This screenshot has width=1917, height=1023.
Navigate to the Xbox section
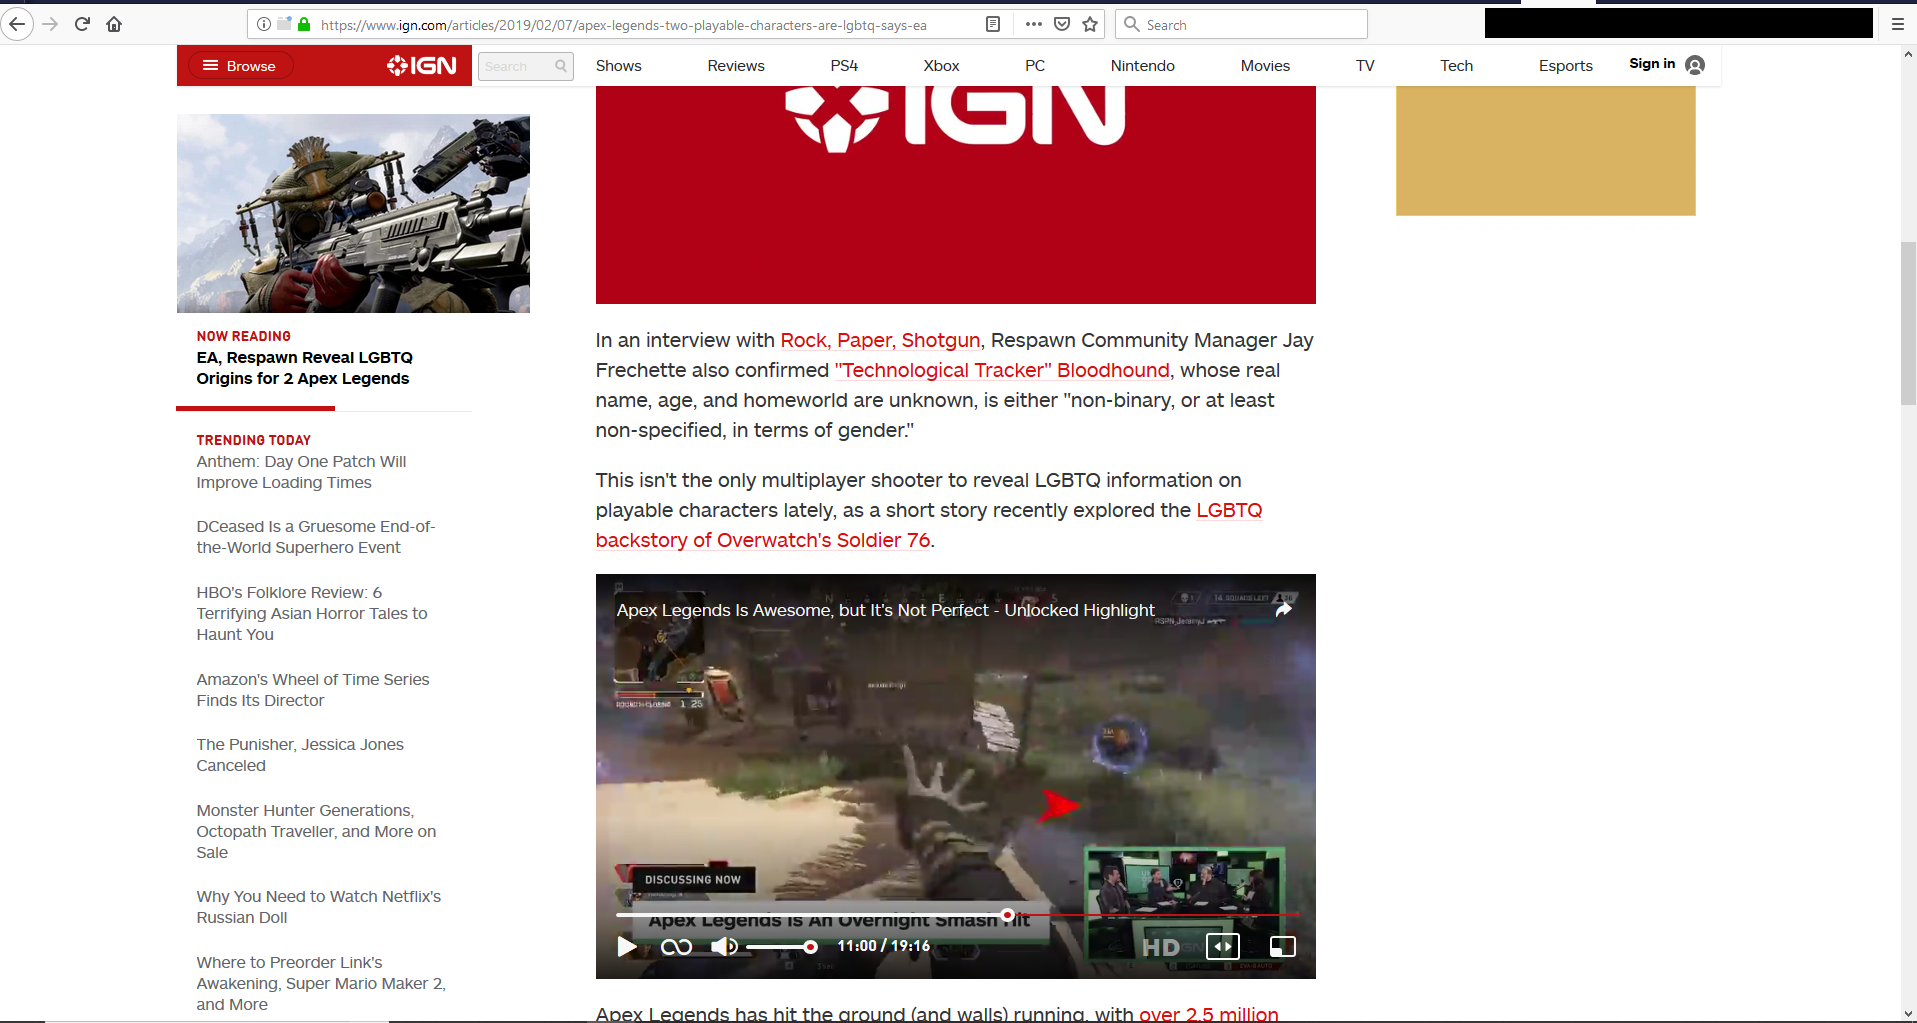941,66
